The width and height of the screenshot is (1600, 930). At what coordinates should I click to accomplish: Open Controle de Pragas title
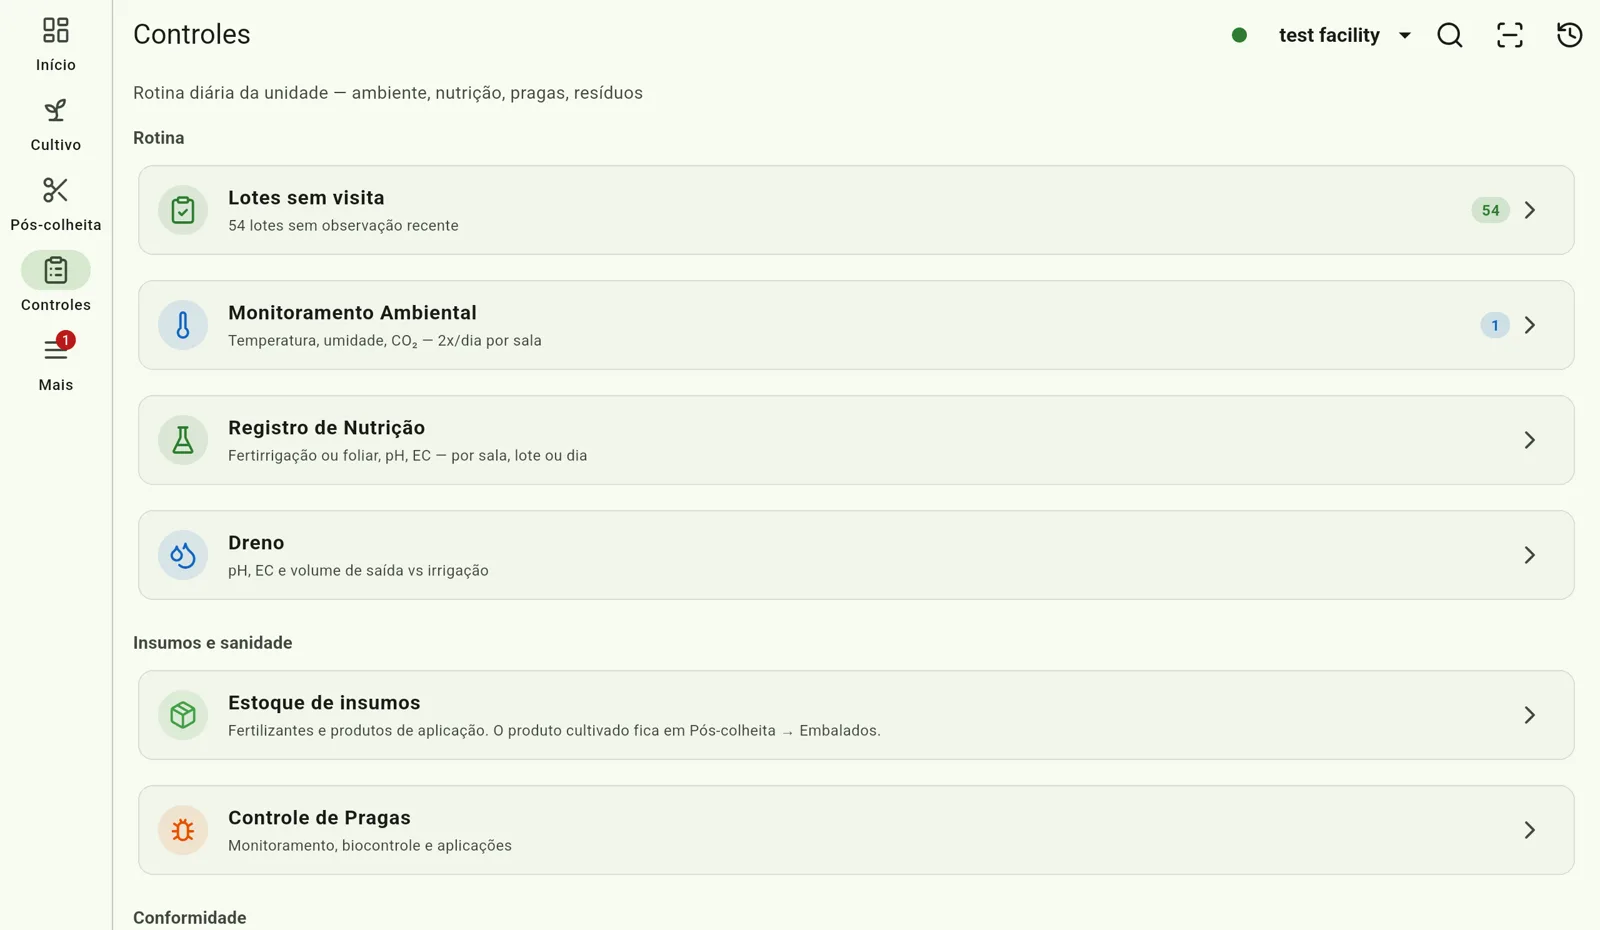pos(319,818)
